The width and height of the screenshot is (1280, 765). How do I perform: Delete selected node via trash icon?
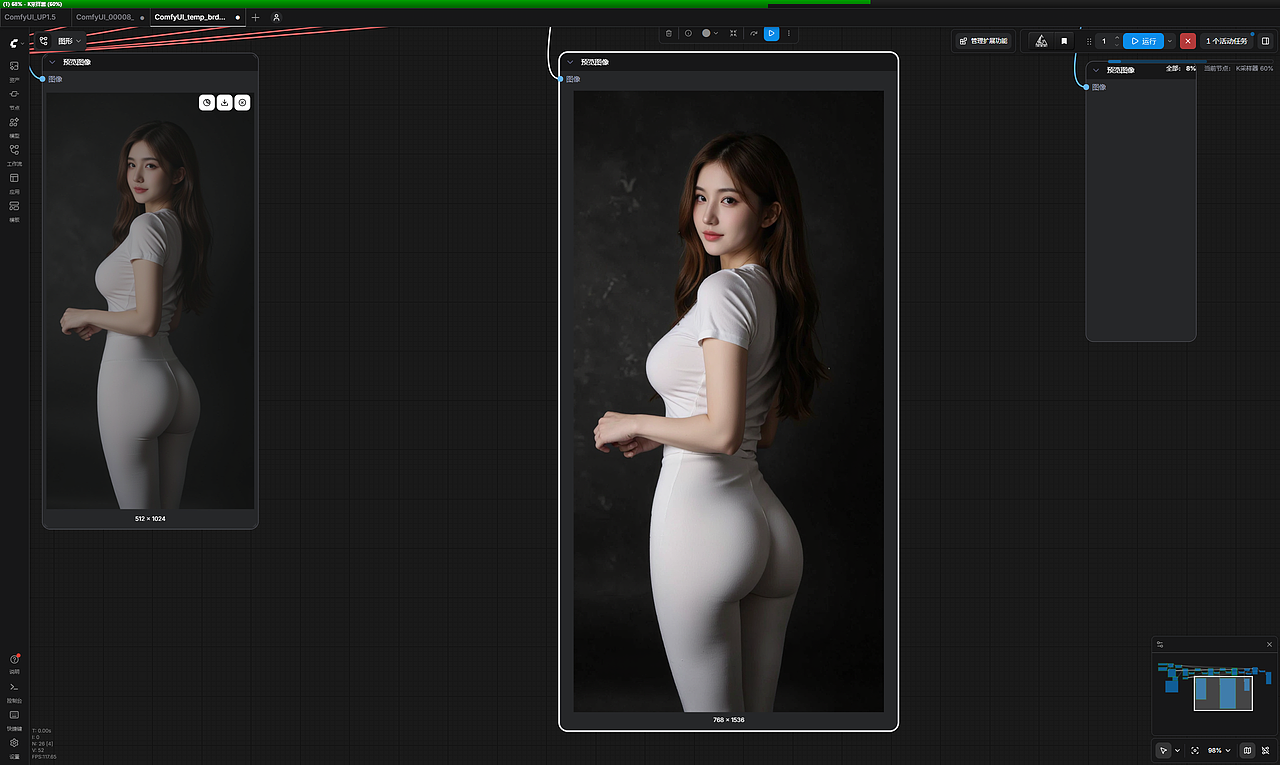click(x=669, y=33)
